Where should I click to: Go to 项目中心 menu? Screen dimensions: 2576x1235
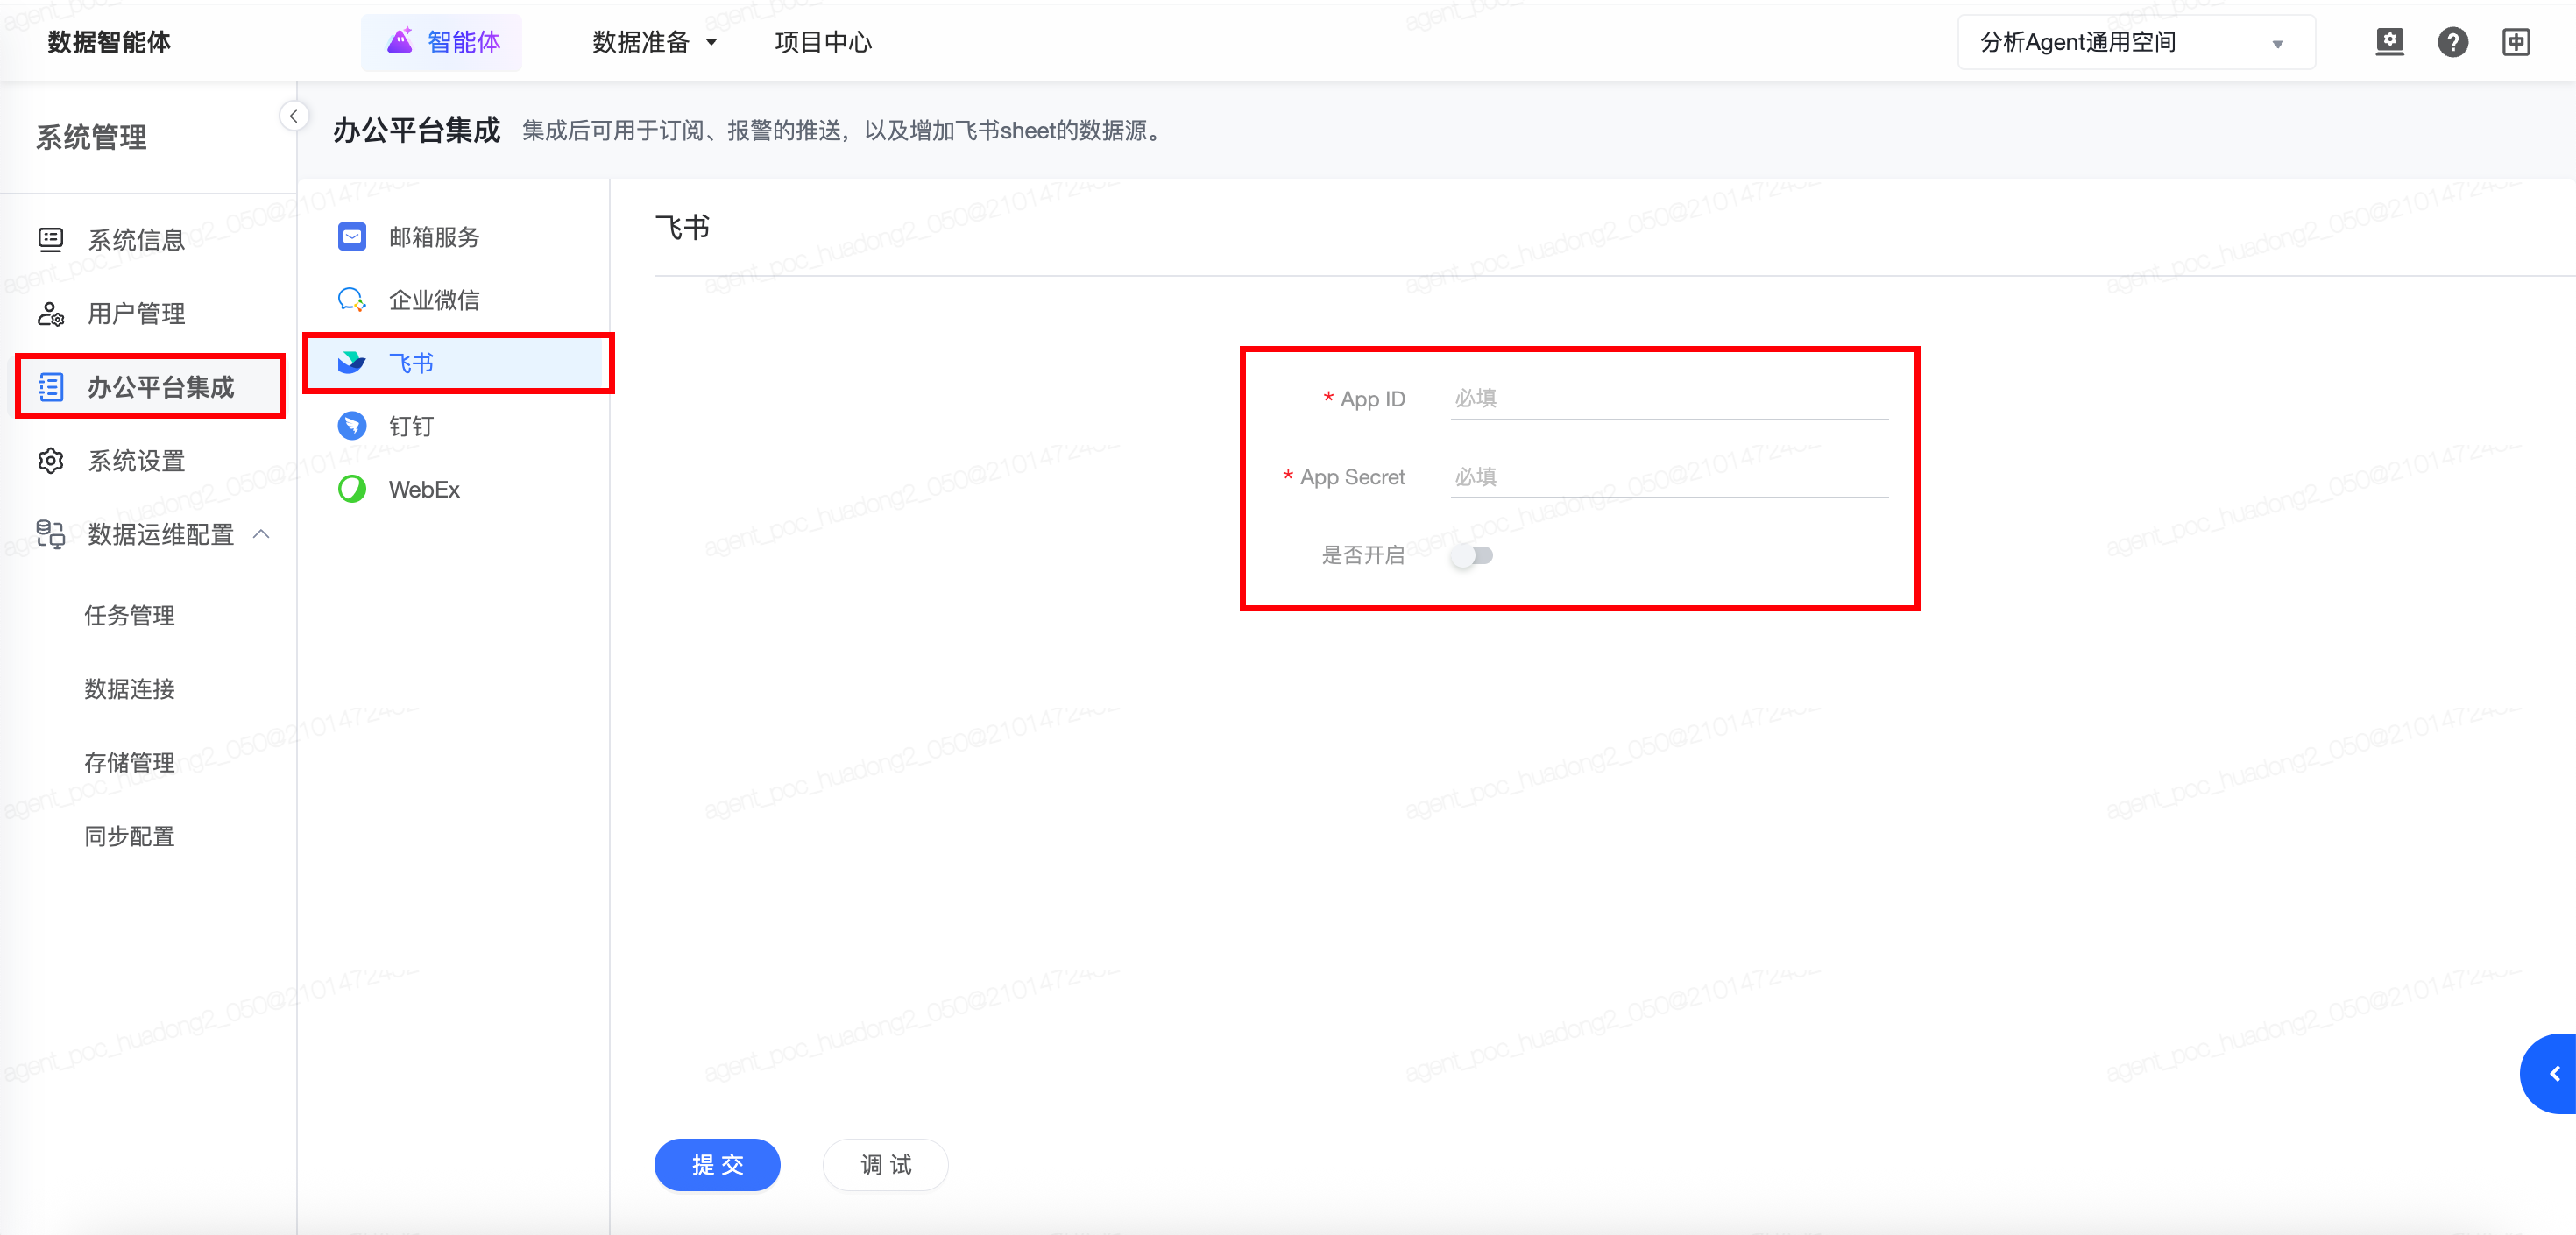[822, 42]
